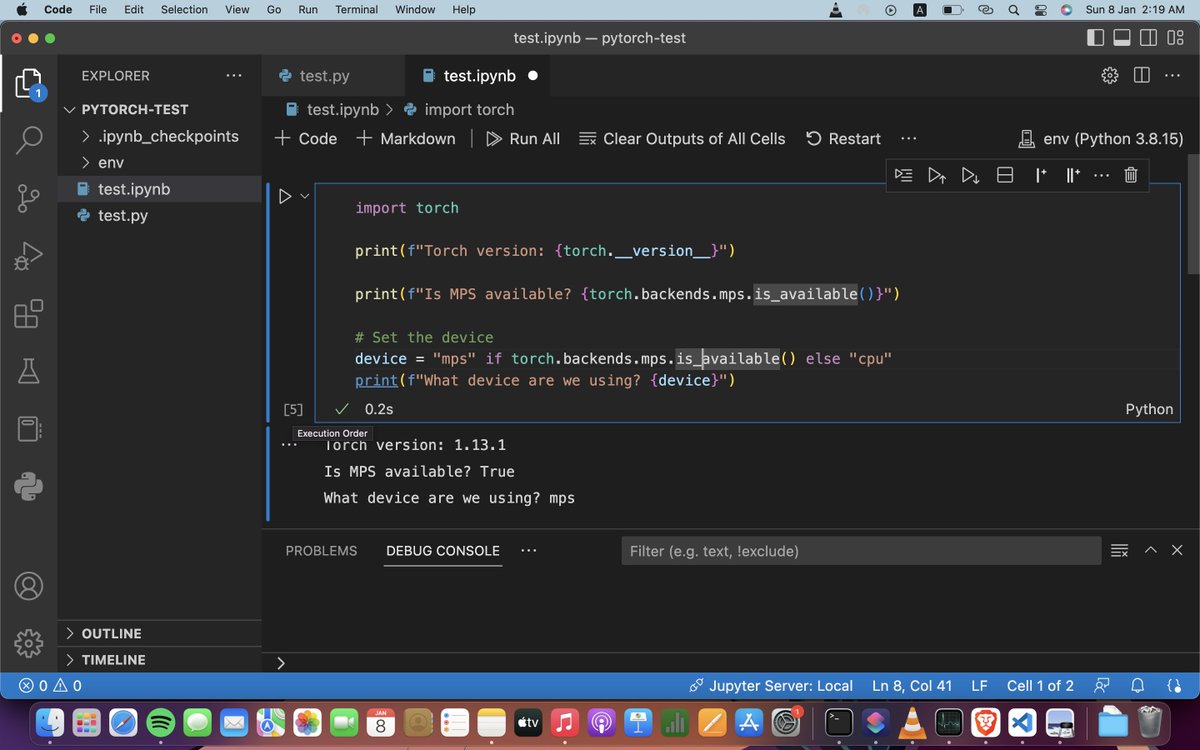Click Jupyter Server: Local status item

pos(771,686)
